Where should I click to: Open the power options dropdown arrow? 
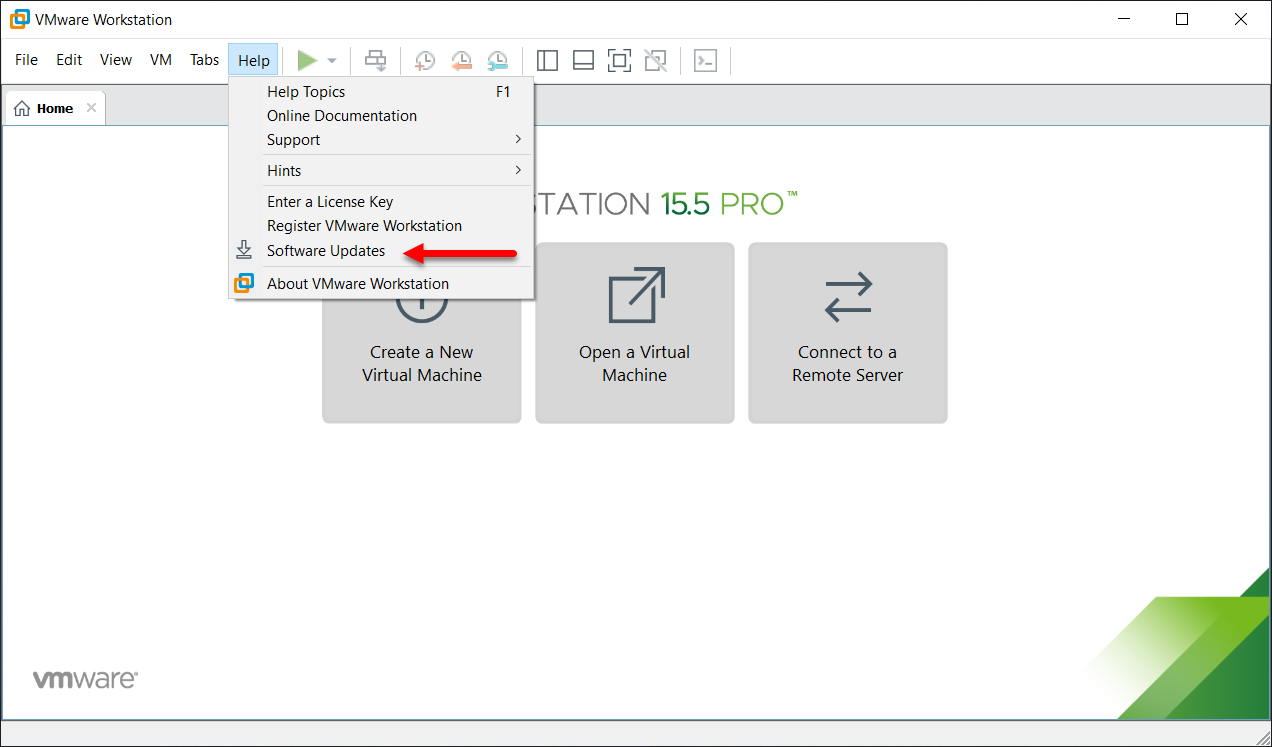[332, 61]
